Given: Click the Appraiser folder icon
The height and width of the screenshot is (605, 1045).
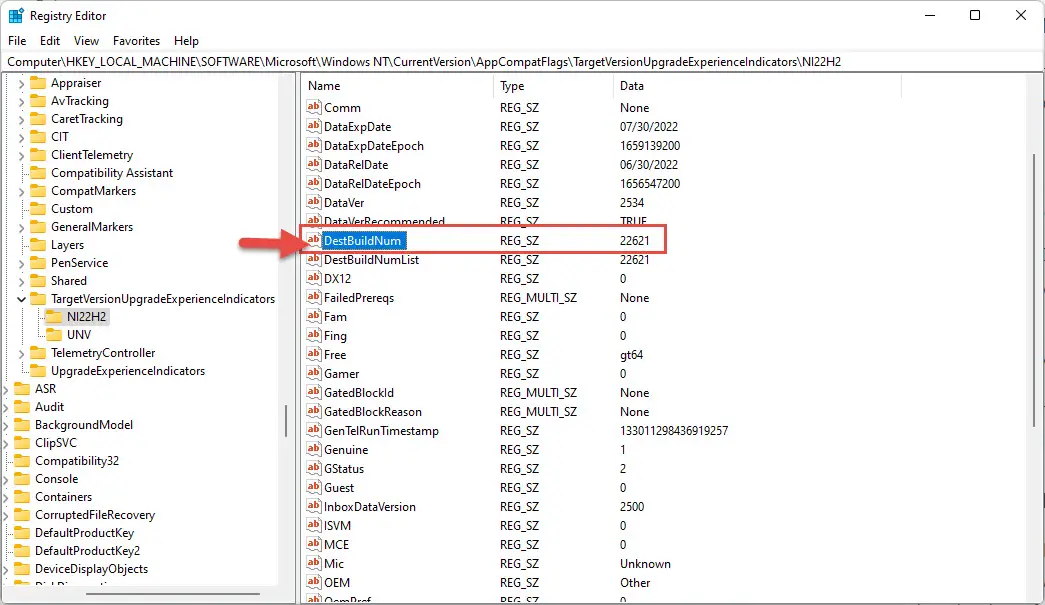Looking at the screenshot, I should coord(39,83).
